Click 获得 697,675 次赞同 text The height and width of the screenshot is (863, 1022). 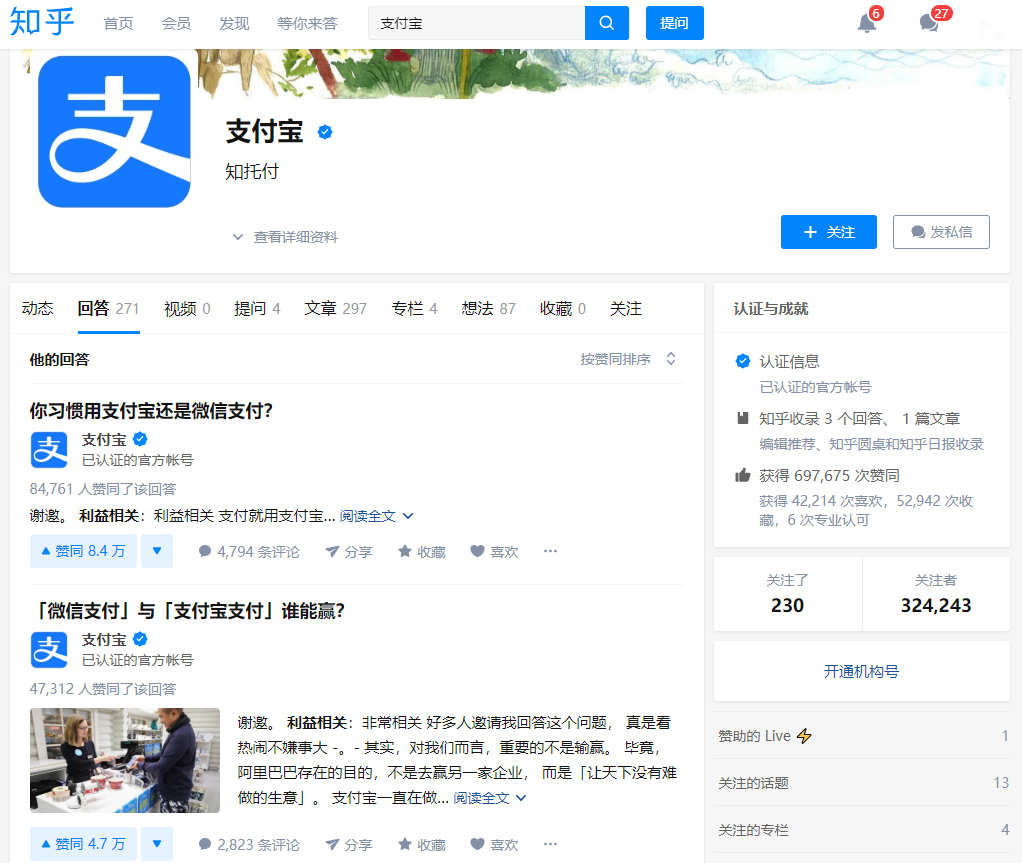[829, 476]
